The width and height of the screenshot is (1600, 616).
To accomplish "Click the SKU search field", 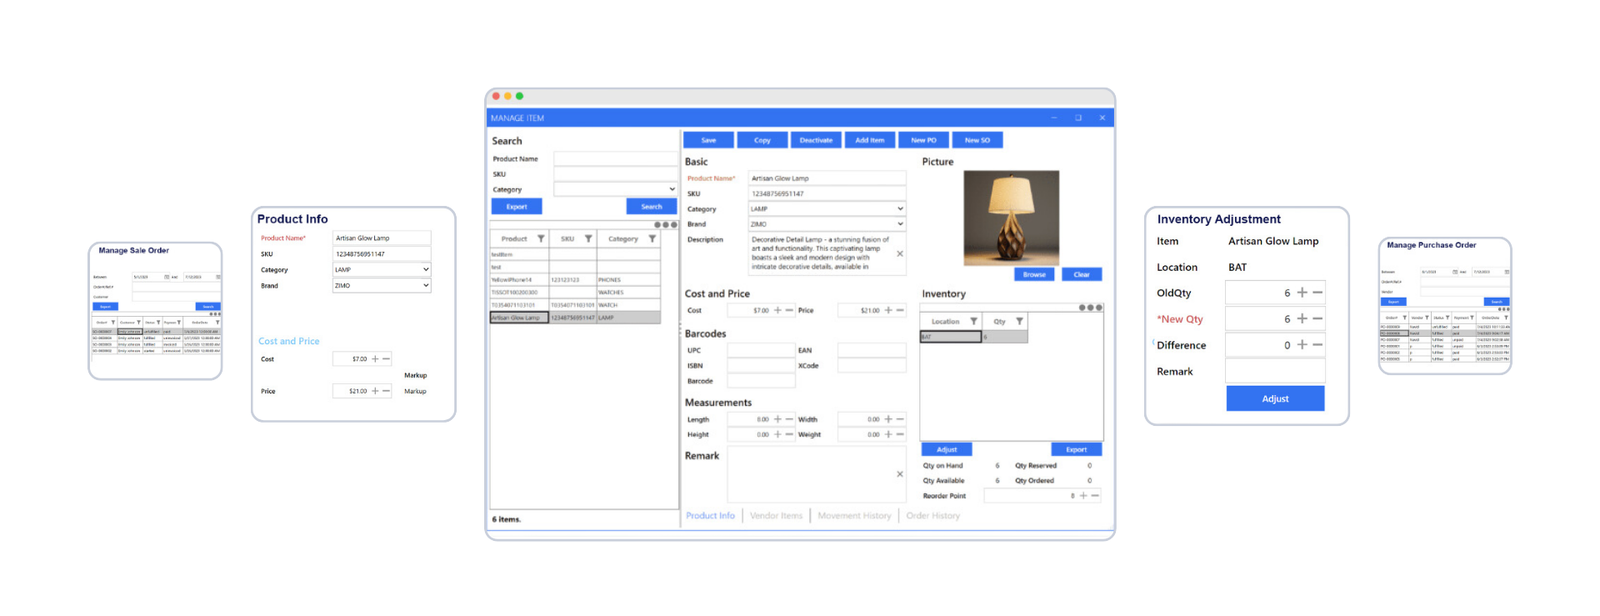I will (x=615, y=174).
